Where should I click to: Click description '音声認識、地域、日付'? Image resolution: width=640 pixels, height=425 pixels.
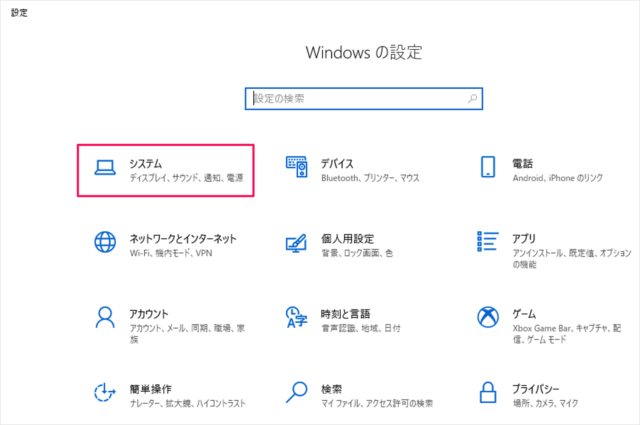coord(361,328)
